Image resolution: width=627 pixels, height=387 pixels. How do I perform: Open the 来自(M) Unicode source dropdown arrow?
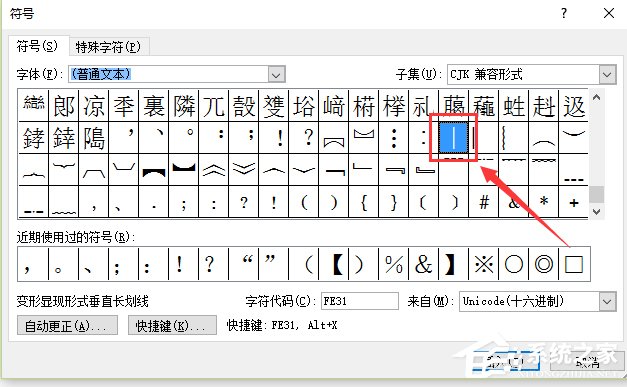coord(607,301)
